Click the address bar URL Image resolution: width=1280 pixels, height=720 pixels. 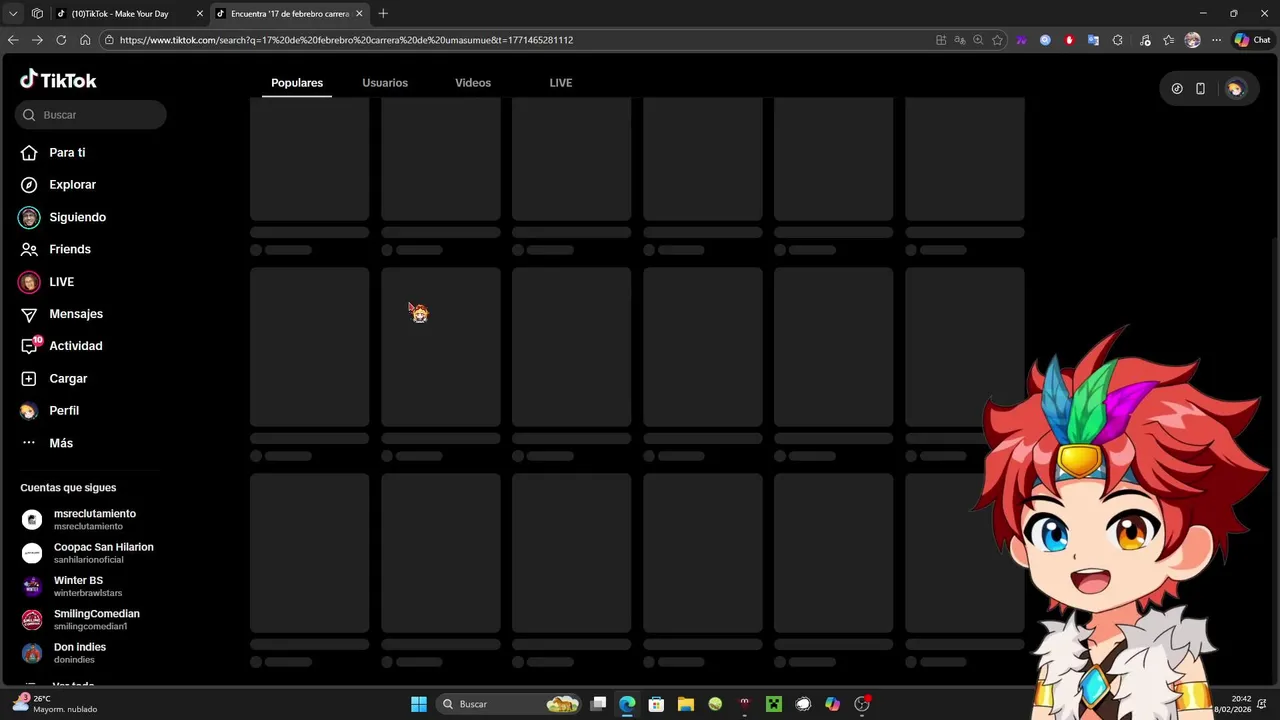pos(346,40)
